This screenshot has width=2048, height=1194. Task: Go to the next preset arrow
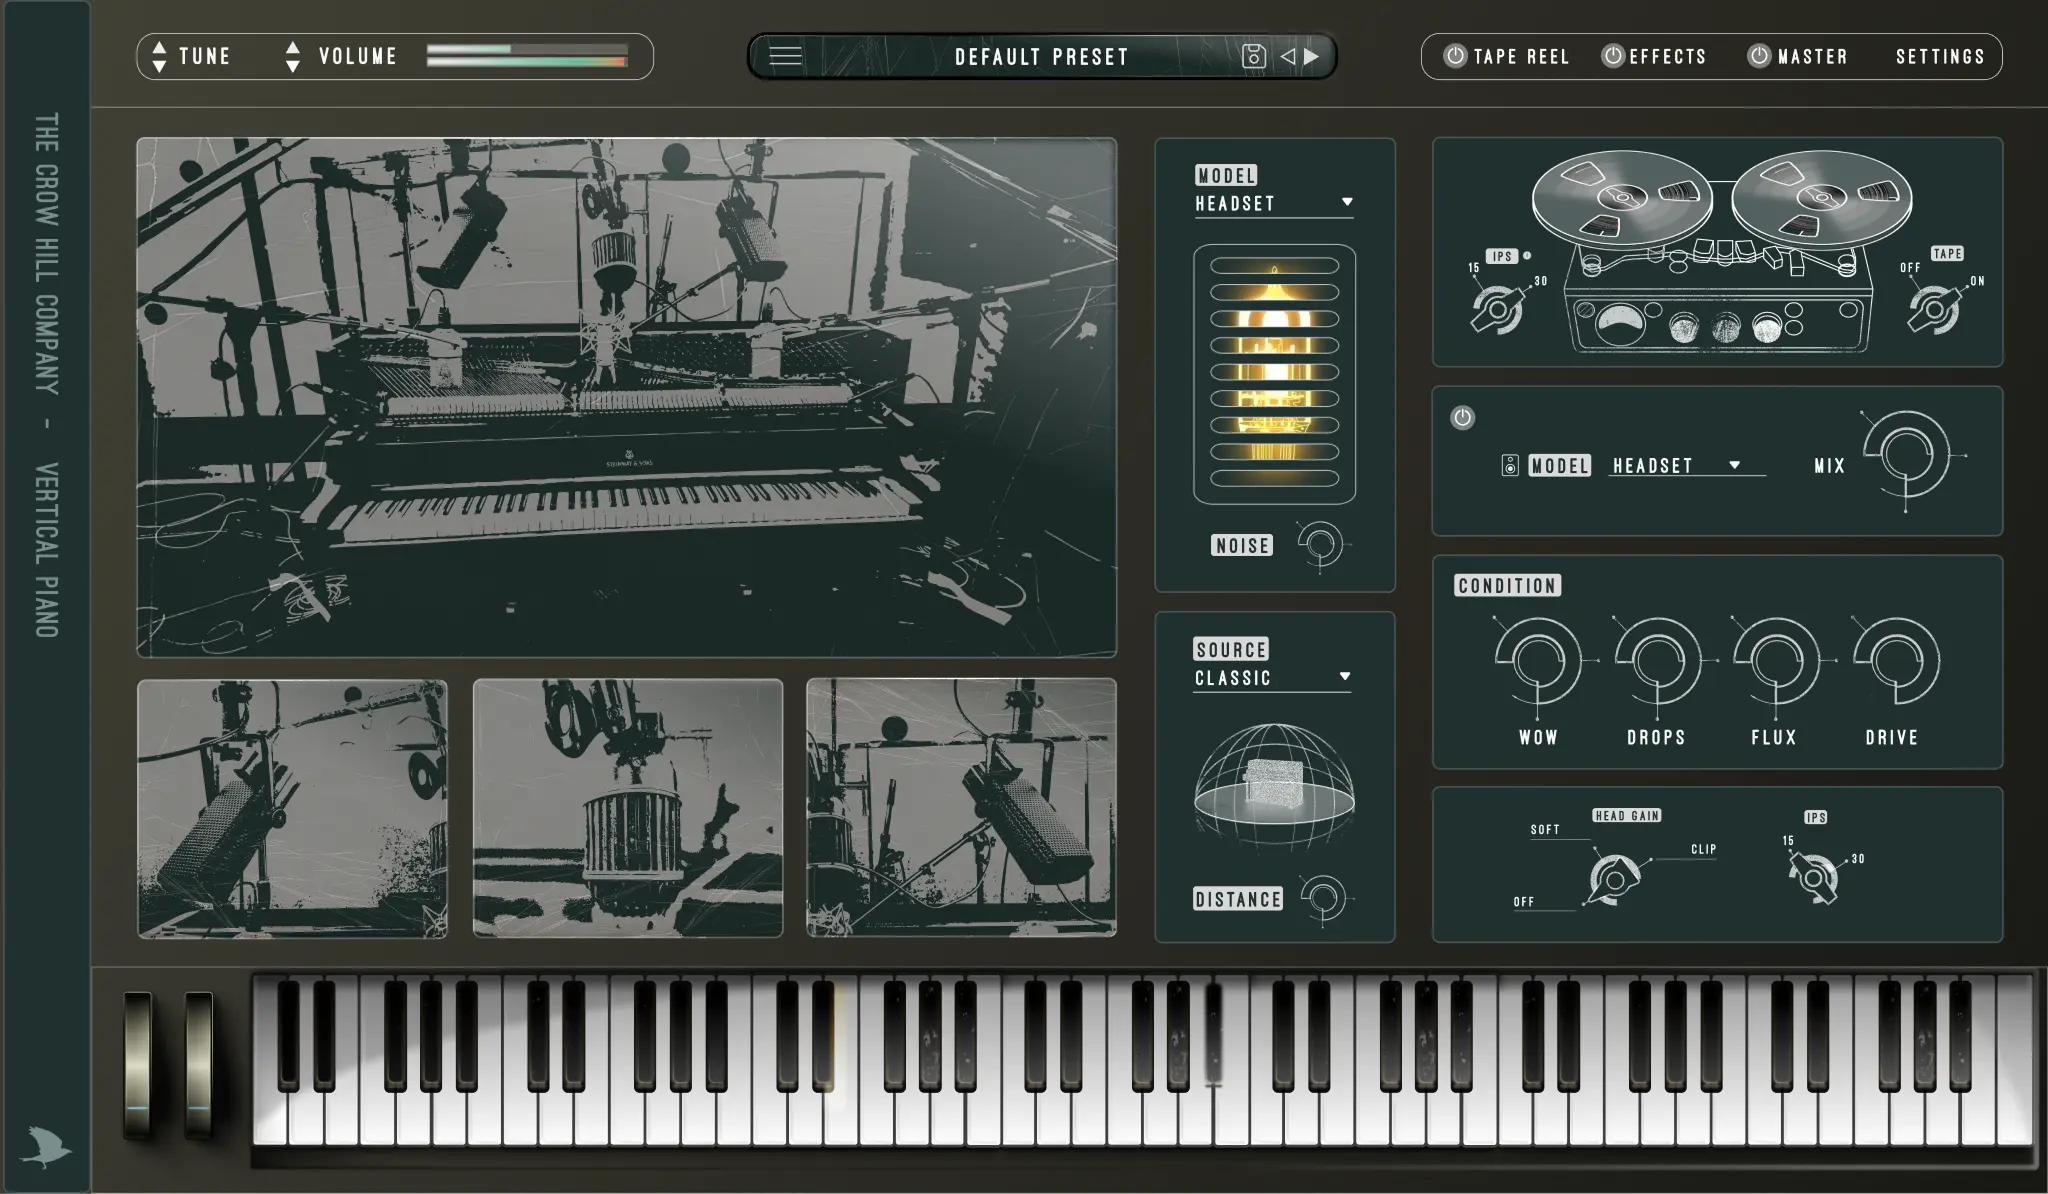[1313, 56]
